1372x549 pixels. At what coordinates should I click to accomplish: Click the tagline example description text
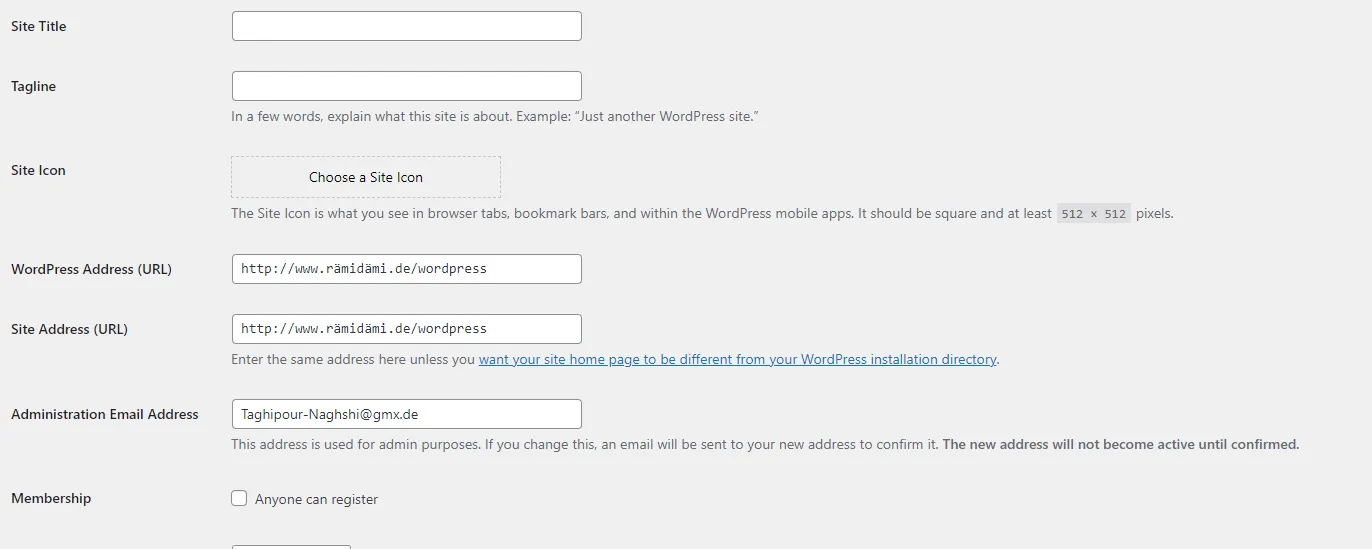click(x=495, y=117)
